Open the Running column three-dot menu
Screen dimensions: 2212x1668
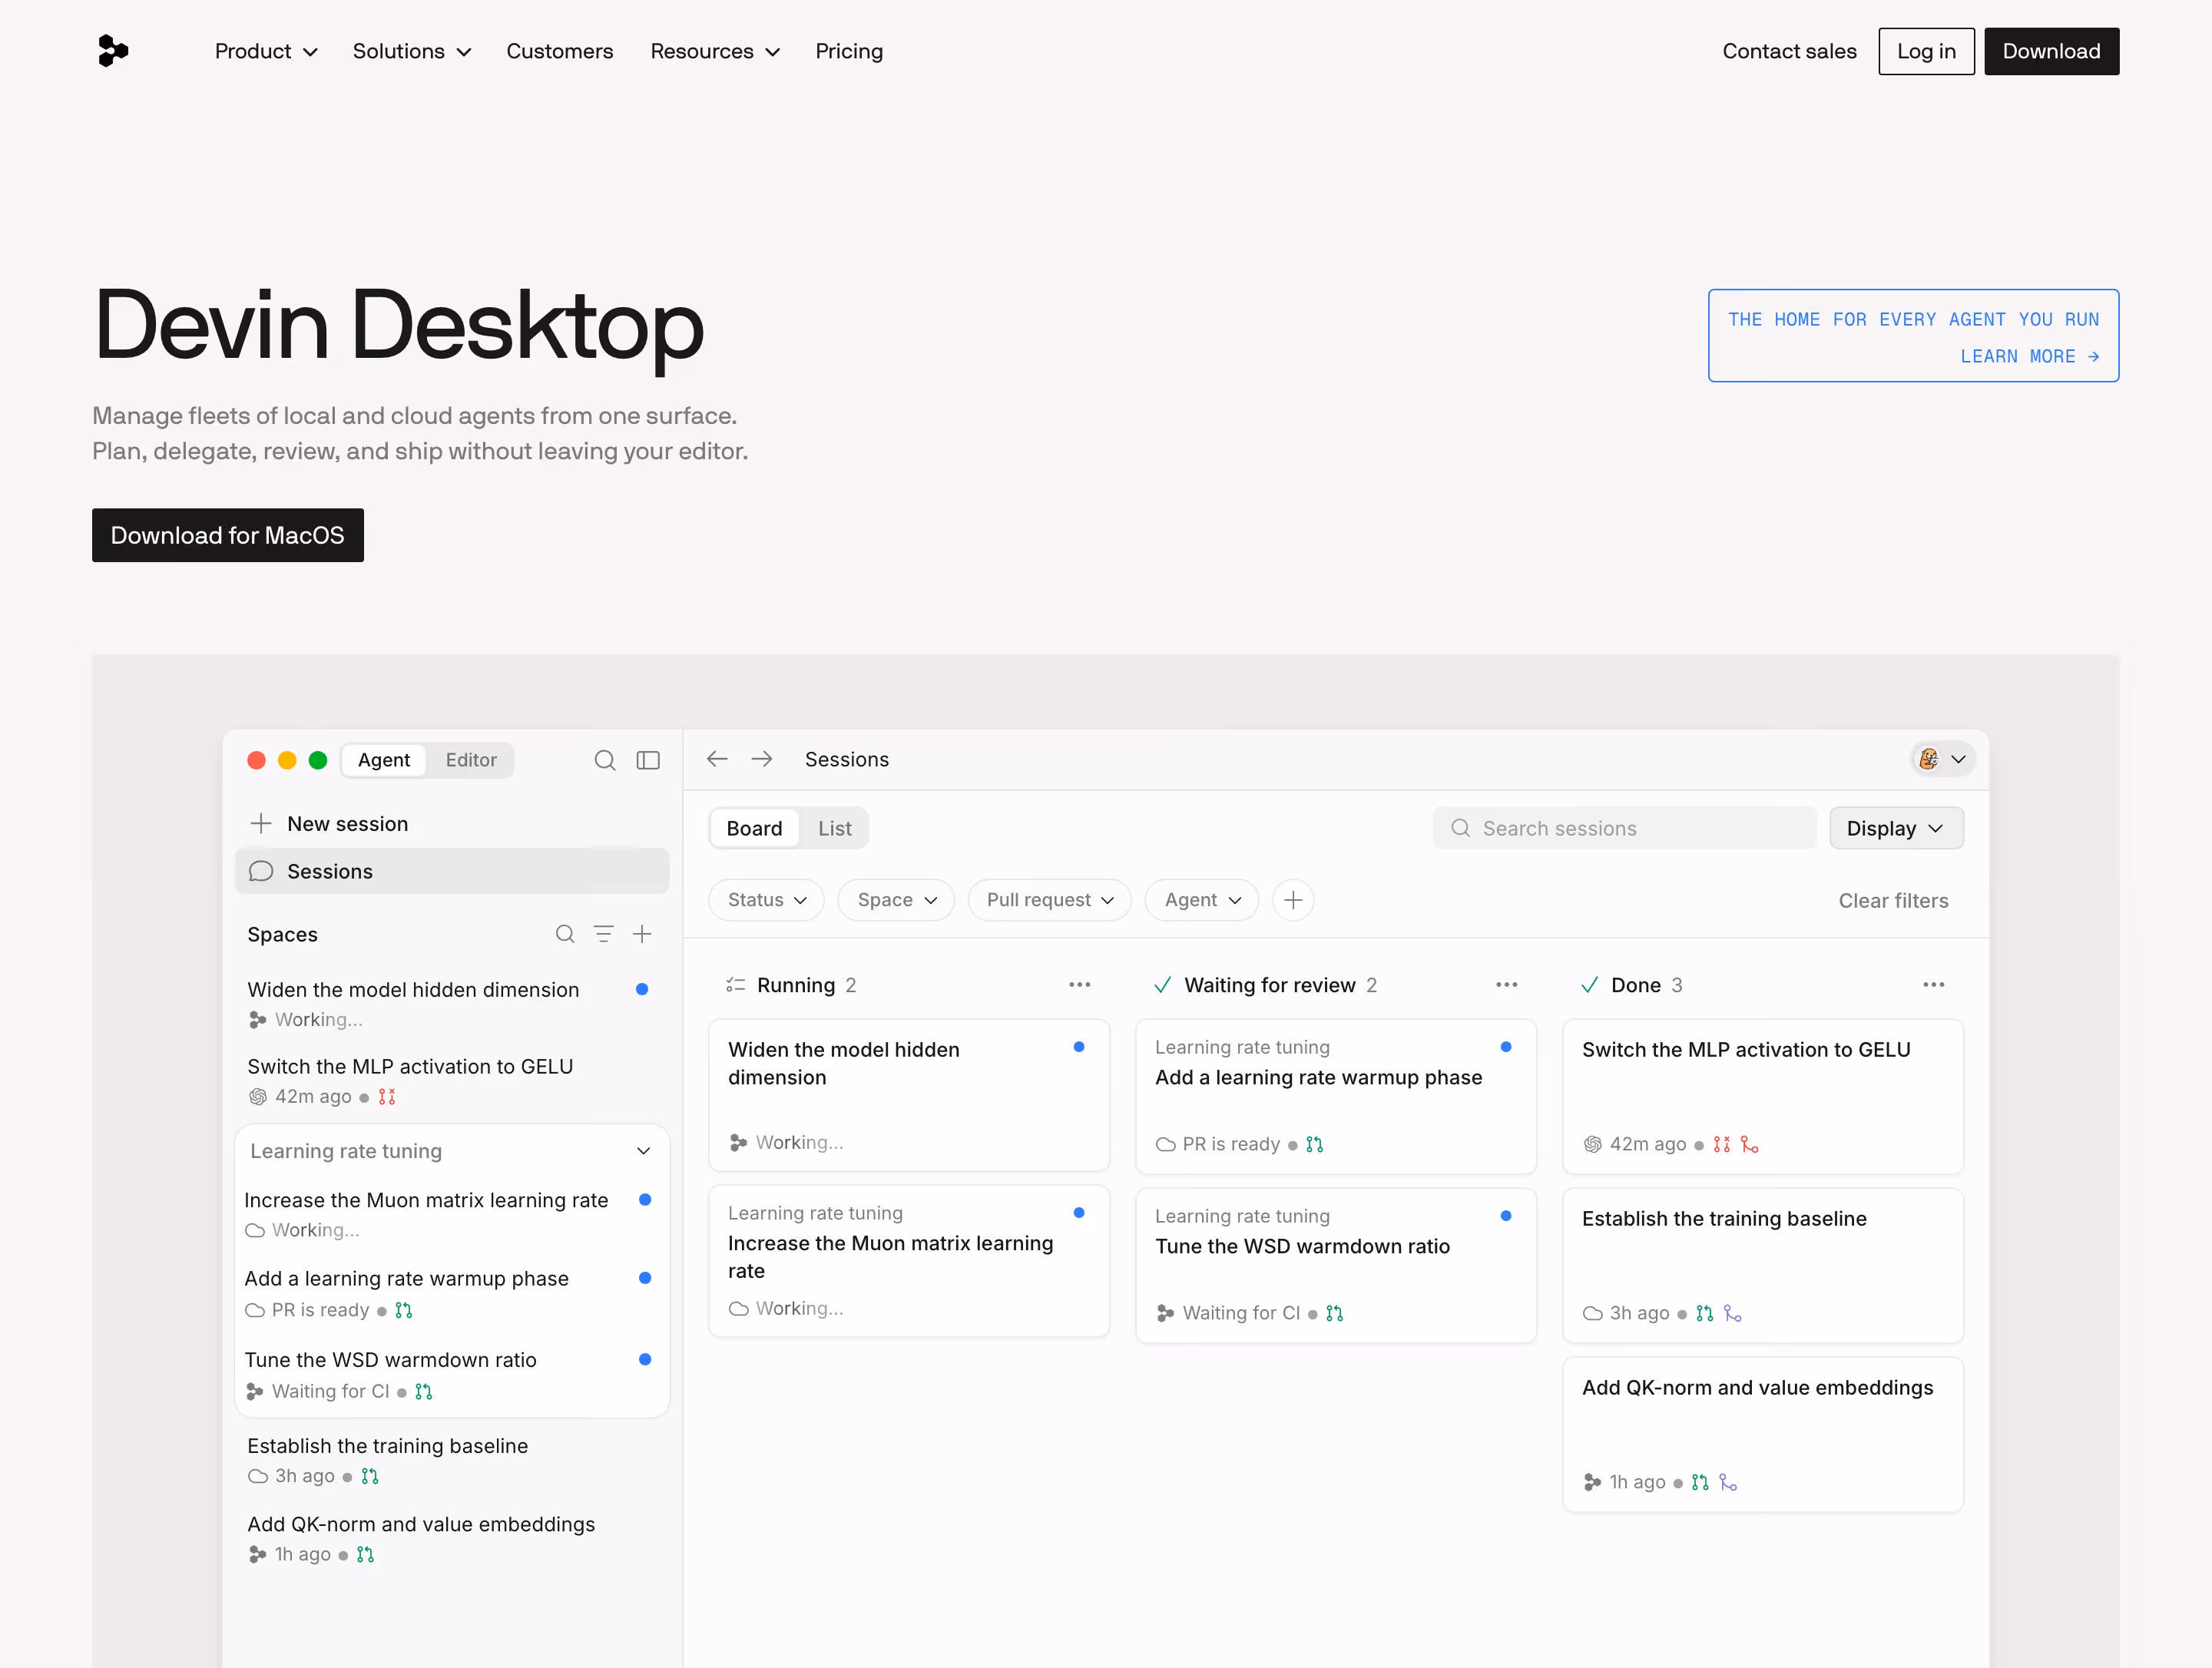pos(1080,985)
